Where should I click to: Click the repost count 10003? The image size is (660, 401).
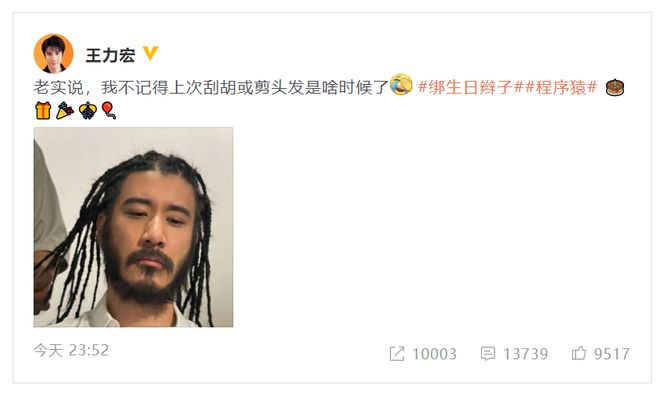coord(434,354)
